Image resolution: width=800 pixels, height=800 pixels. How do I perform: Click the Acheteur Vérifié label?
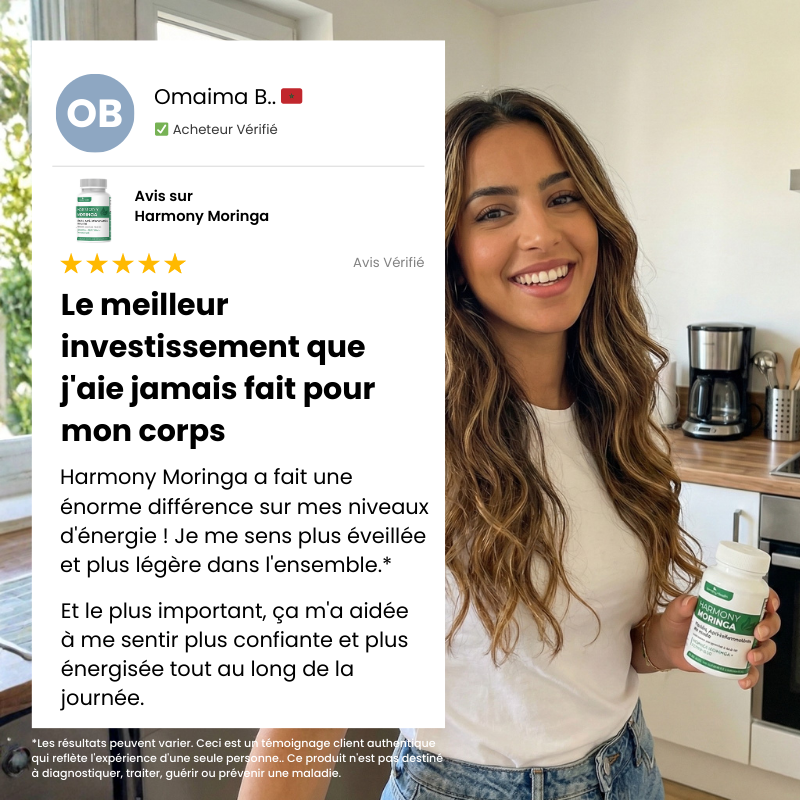point(225,130)
